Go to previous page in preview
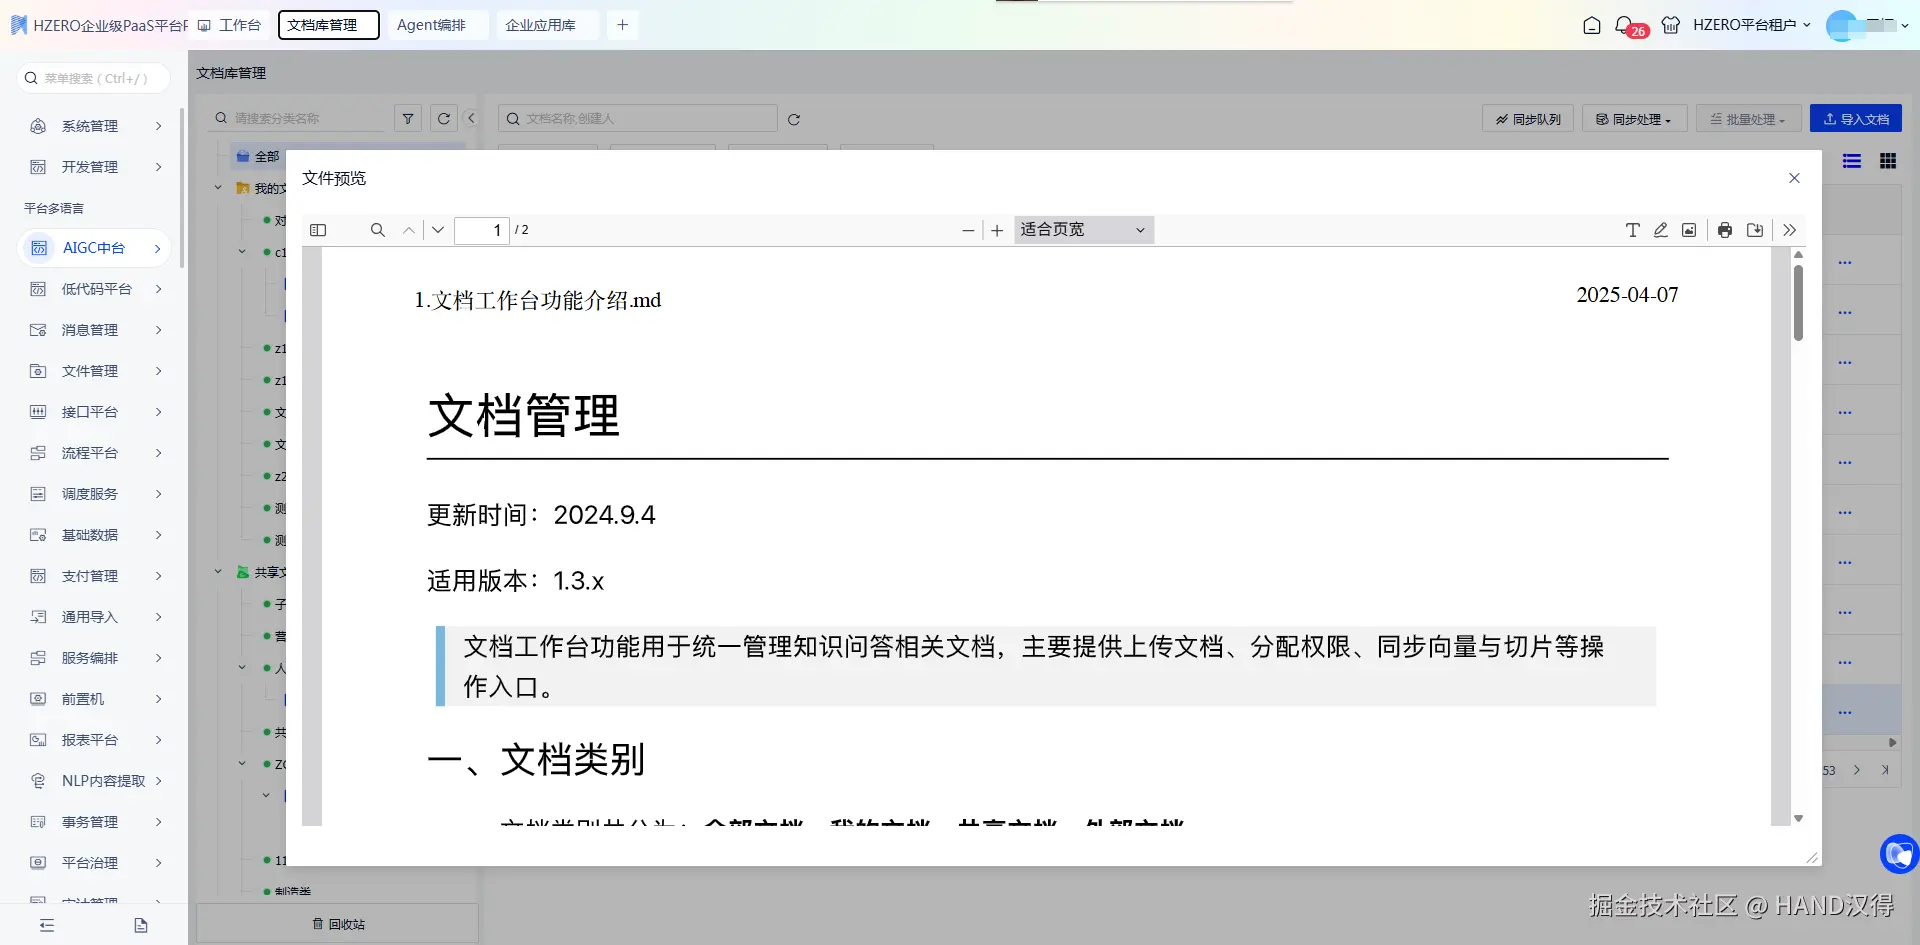The width and height of the screenshot is (1920, 945). click(x=408, y=230)
